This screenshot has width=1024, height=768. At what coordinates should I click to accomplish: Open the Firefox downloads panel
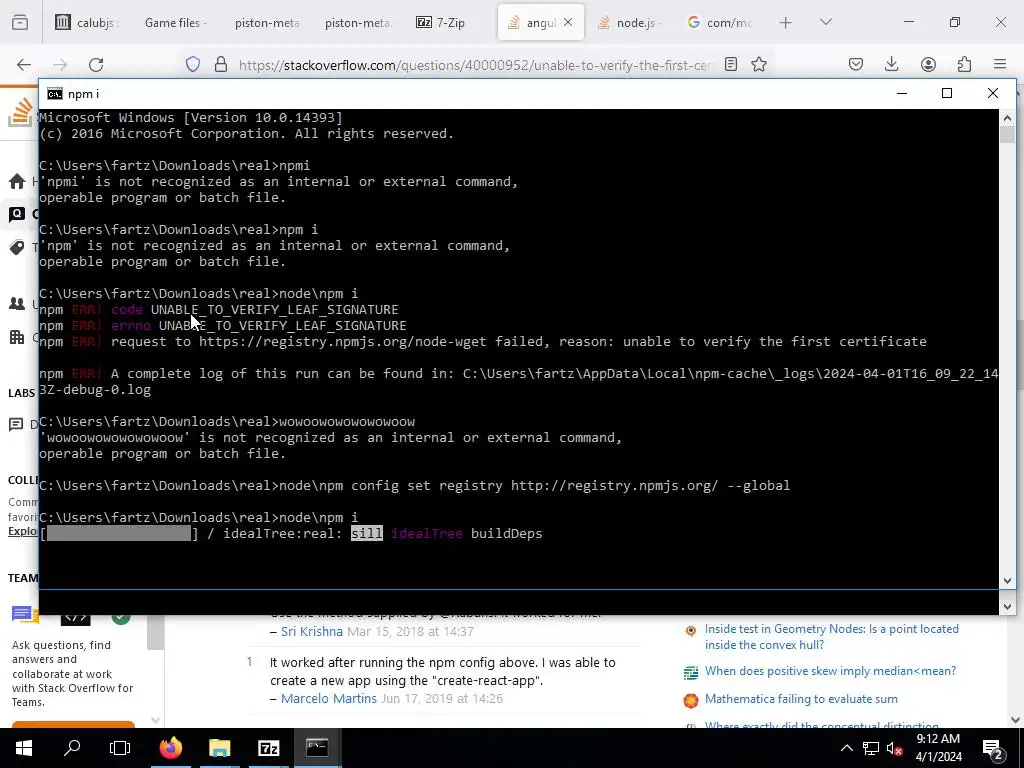coord(891,64)
